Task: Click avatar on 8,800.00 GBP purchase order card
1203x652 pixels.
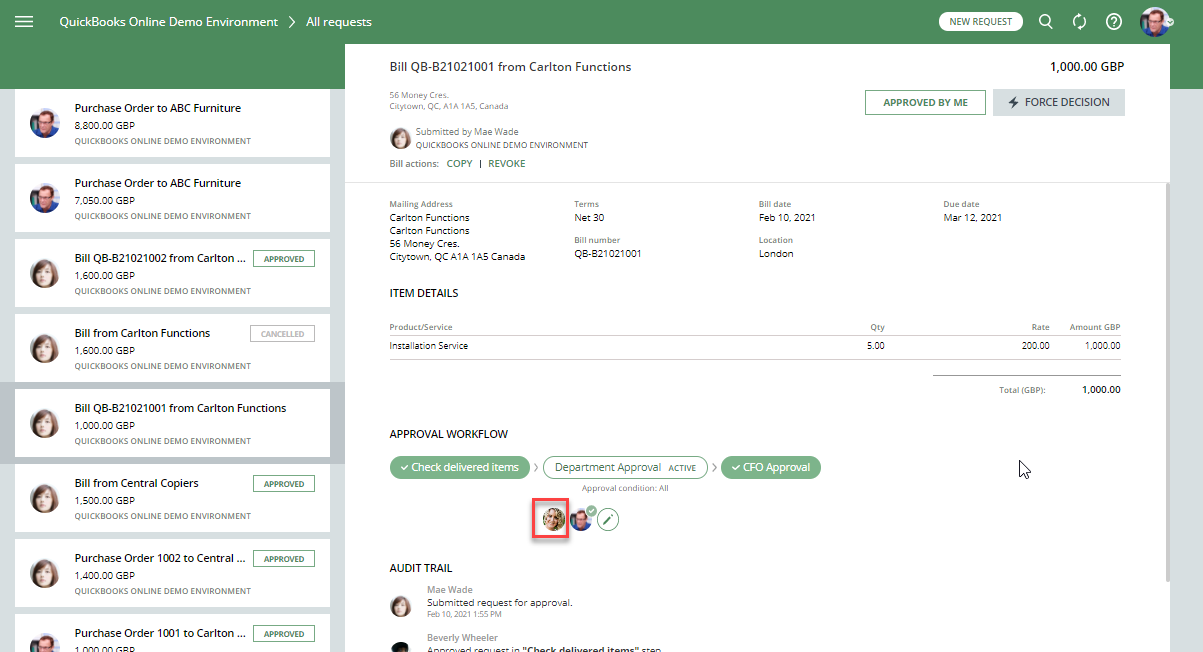Action: (x=44, y=123)
